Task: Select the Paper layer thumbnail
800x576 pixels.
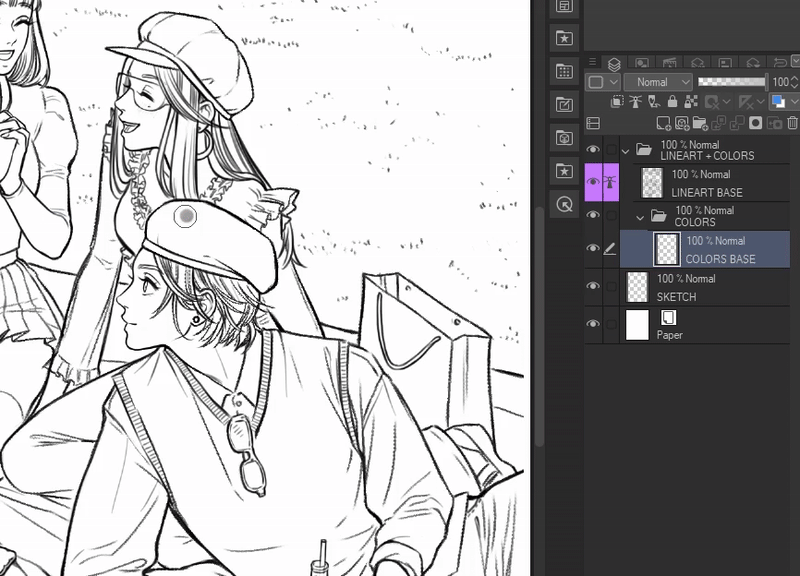Action: click(637, 324)
